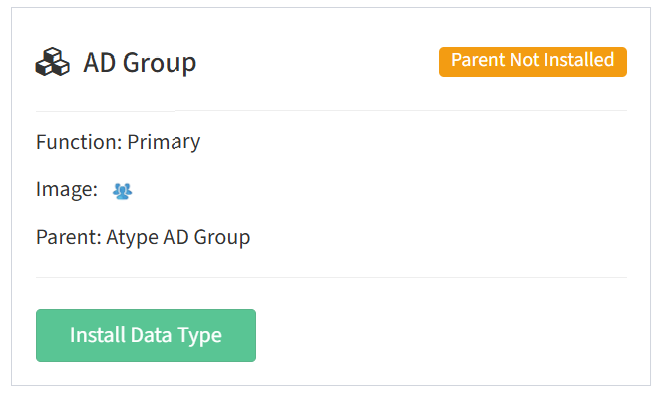Click the word Install on the green button
This screenshot has height=393, width=659.
[98, 335]
